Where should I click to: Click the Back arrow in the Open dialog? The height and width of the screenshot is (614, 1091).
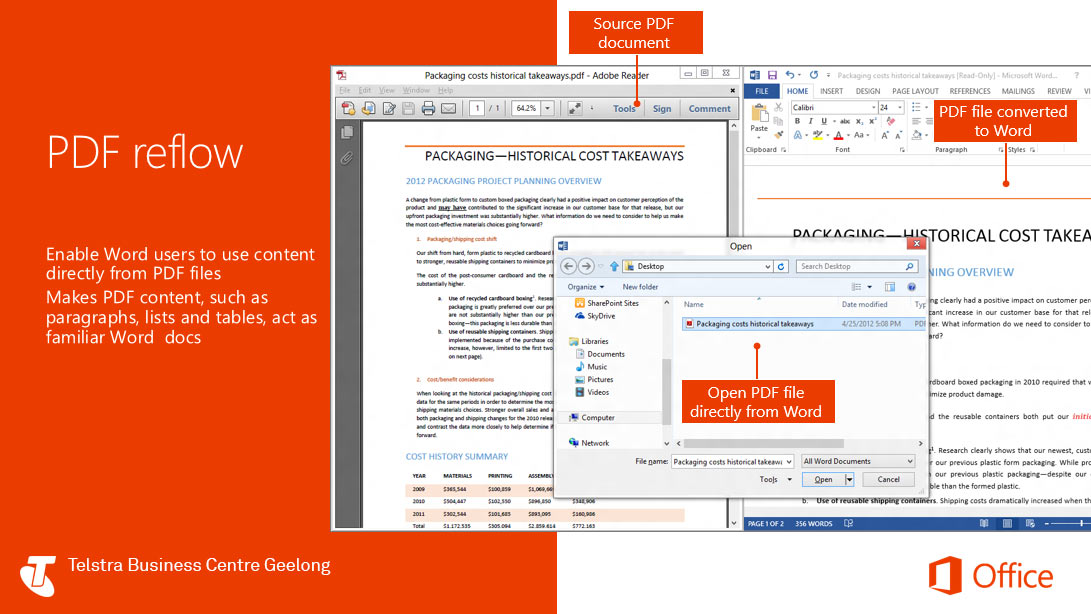(x=568, y=266)
